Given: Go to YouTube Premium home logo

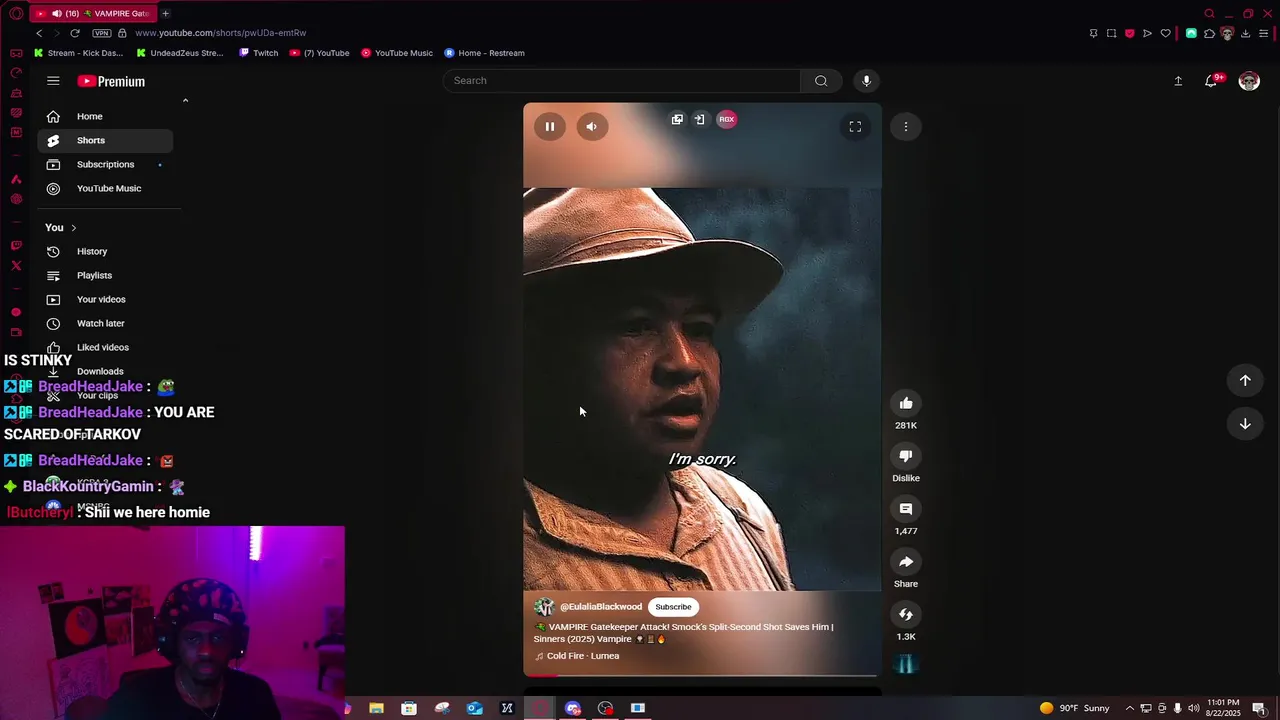Looking at the screenshot, I should click(111, 81).
